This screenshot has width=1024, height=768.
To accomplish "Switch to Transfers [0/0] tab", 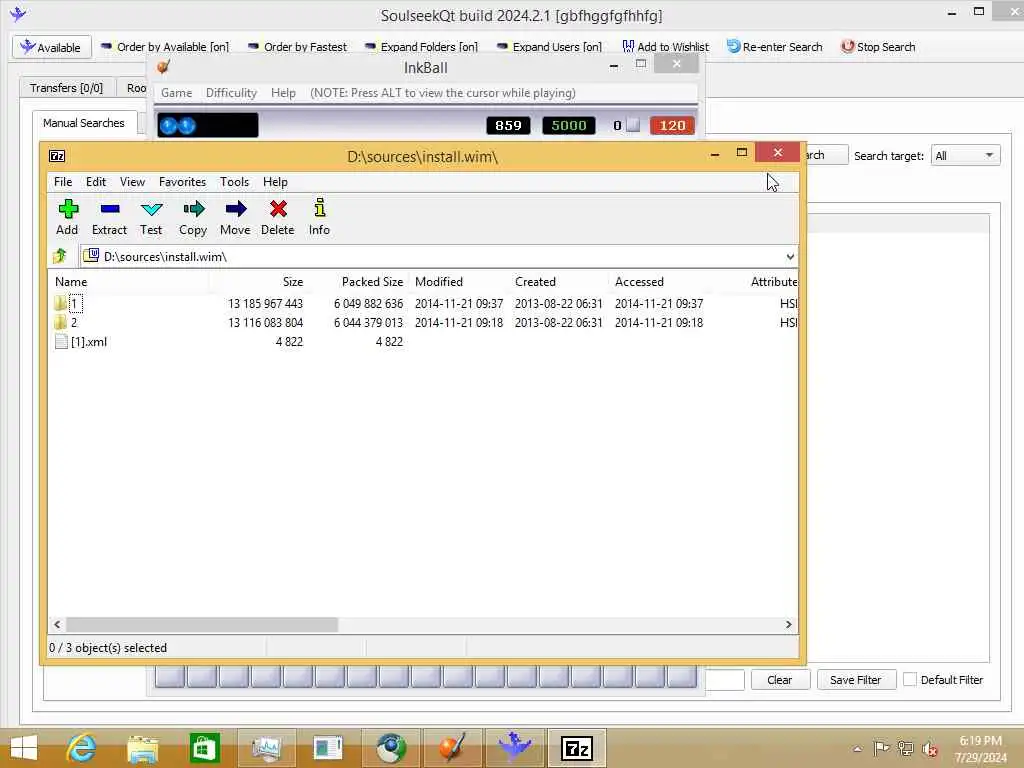I will pyautogui.click(x=67, y=88).
